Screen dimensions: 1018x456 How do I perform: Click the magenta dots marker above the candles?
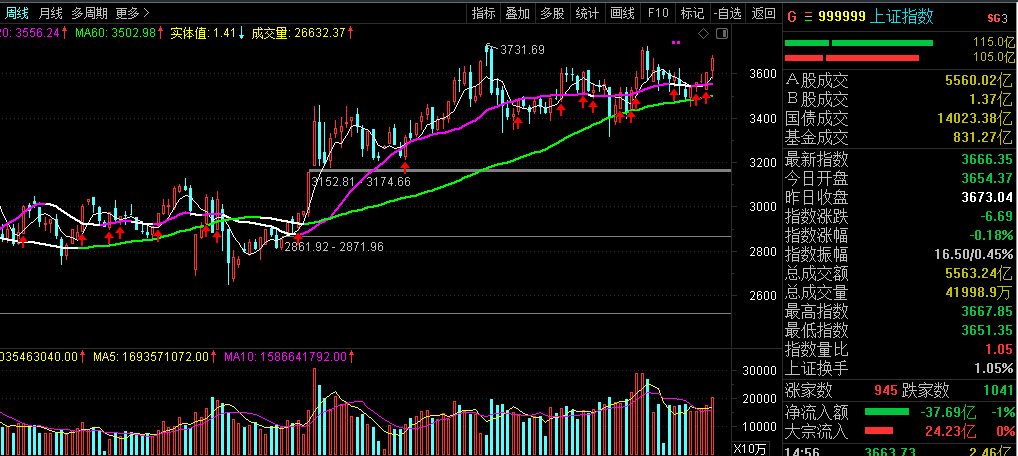click(677, 43)
